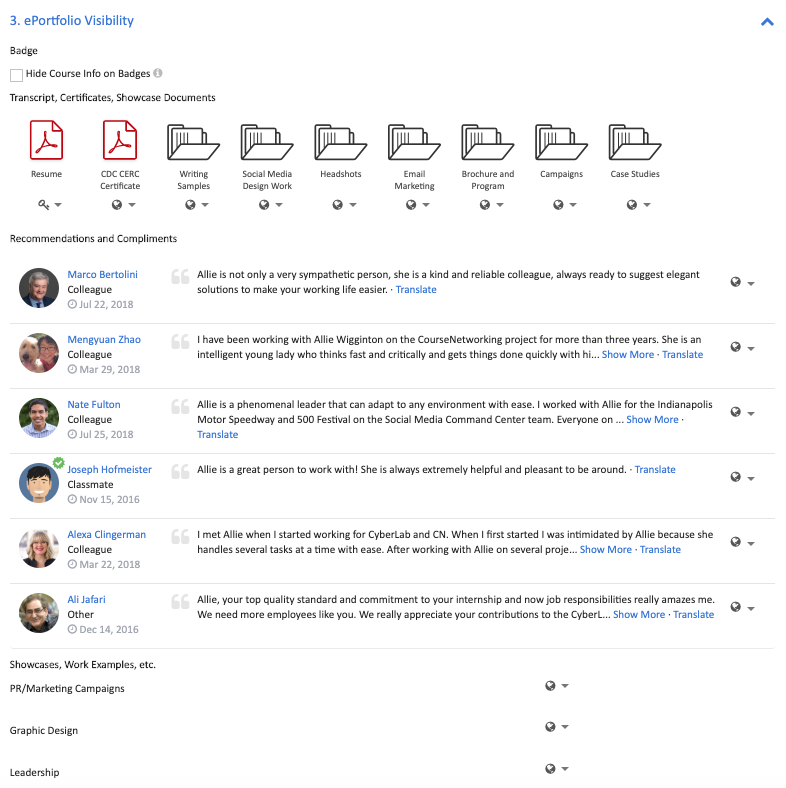This screenshot has height=788, width=786.
Task: Click the verified badge on Joseph Hofmeister's avatar
Action: tap(59, 463)
